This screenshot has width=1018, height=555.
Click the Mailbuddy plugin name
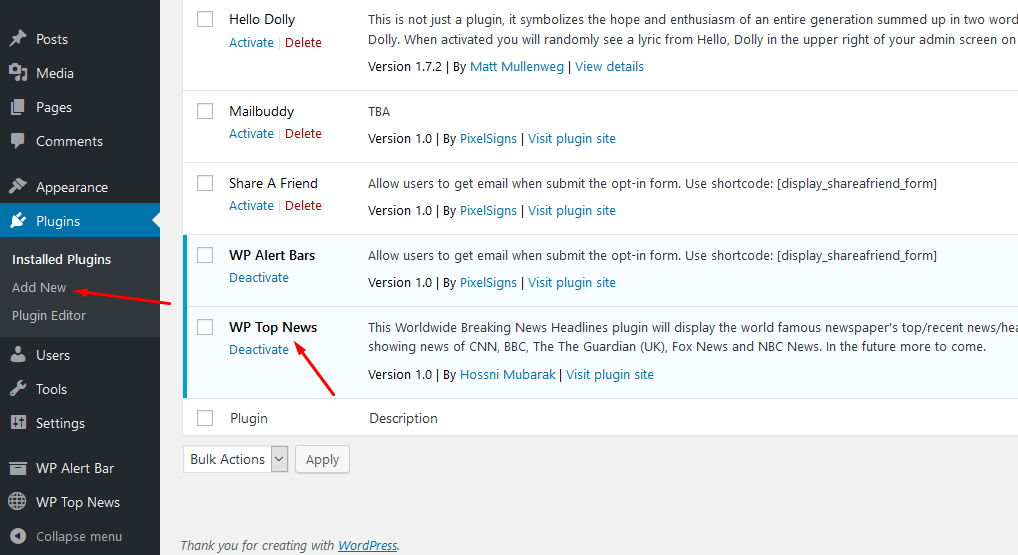(262, 111)
